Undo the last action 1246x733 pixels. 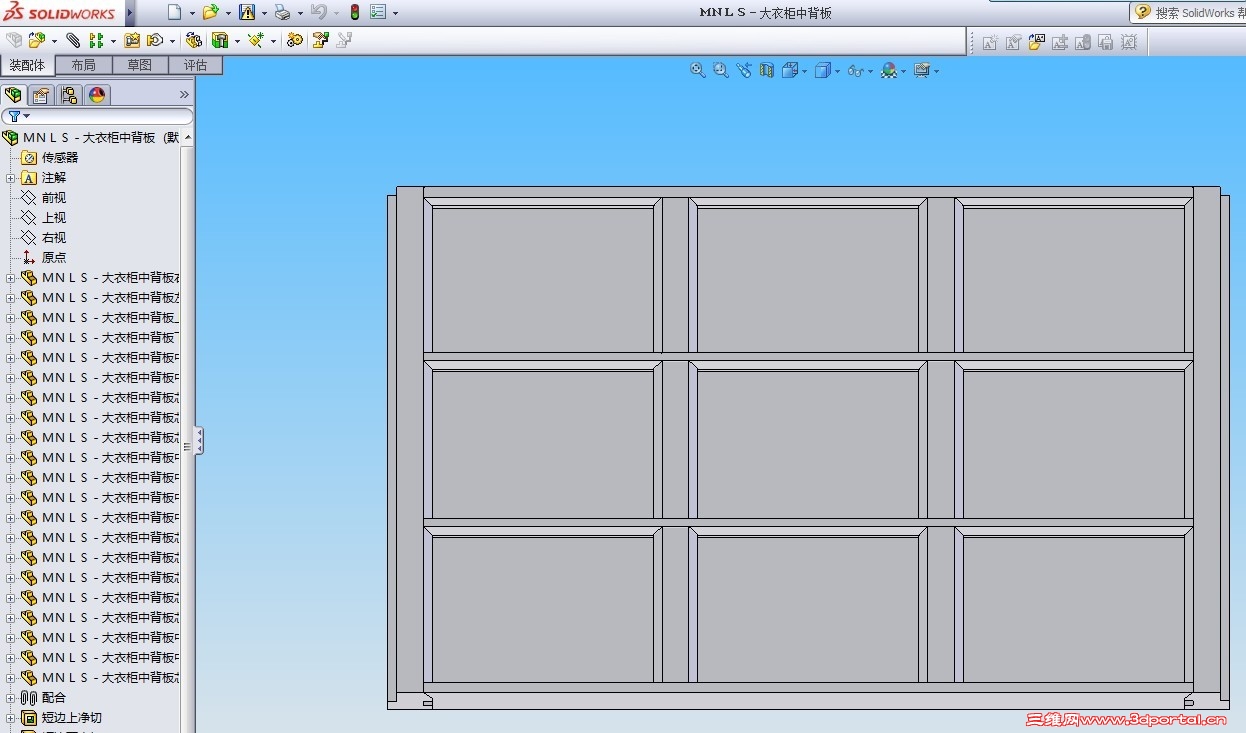click(x=318, y=13)
